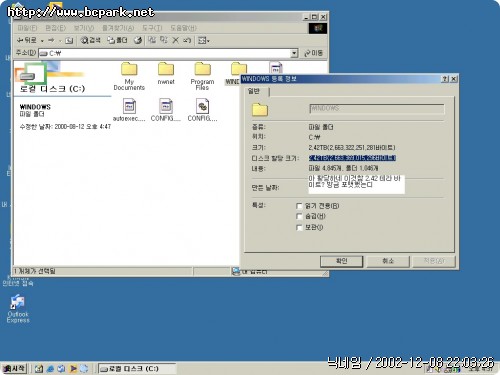Click the 로컬 디스크 (C:) taskbar button
The image size is (500, 375).
coord(137,369)
